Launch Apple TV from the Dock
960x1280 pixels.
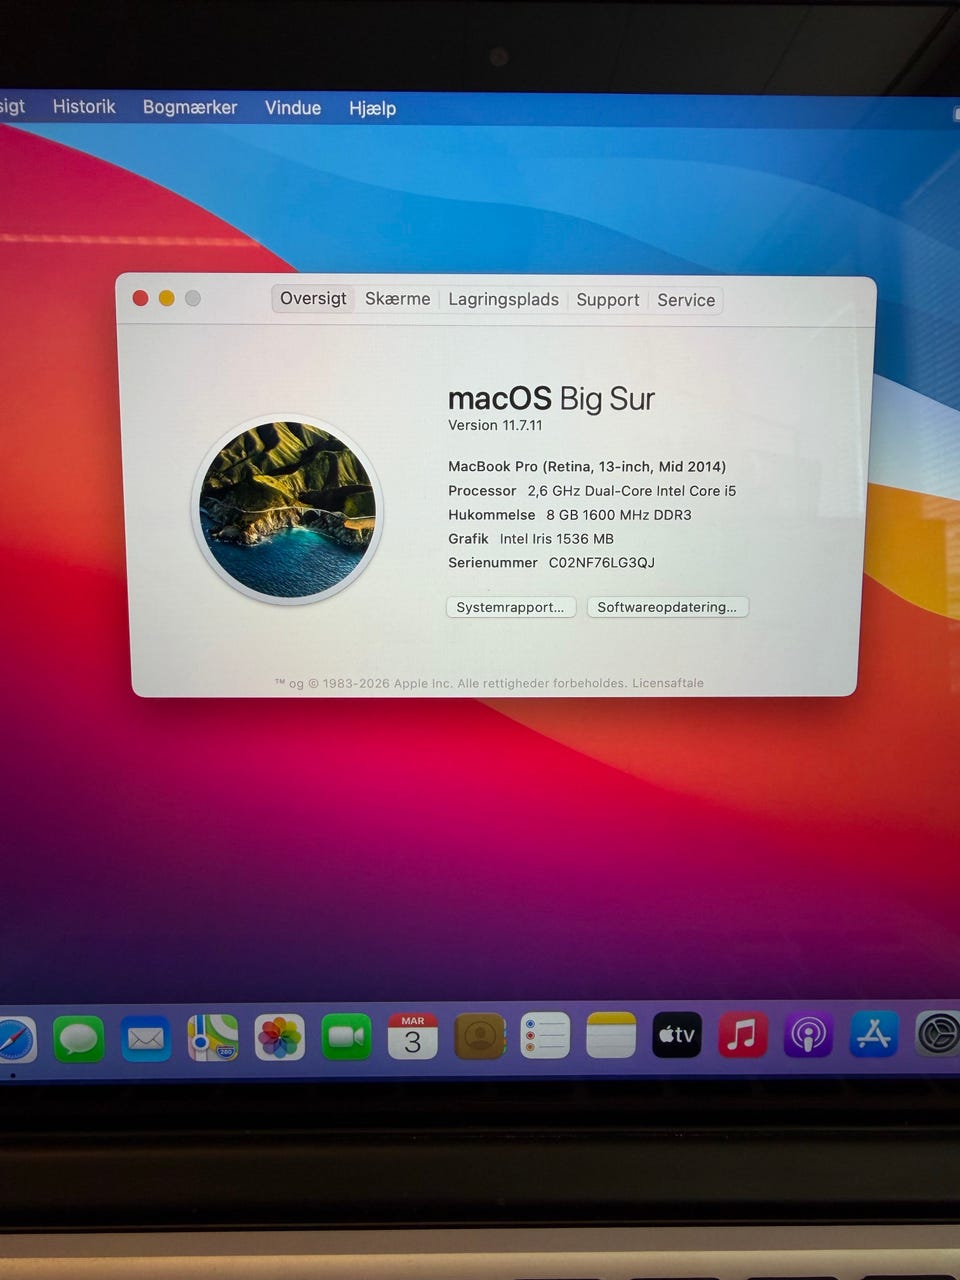[x=677, y=1035]
